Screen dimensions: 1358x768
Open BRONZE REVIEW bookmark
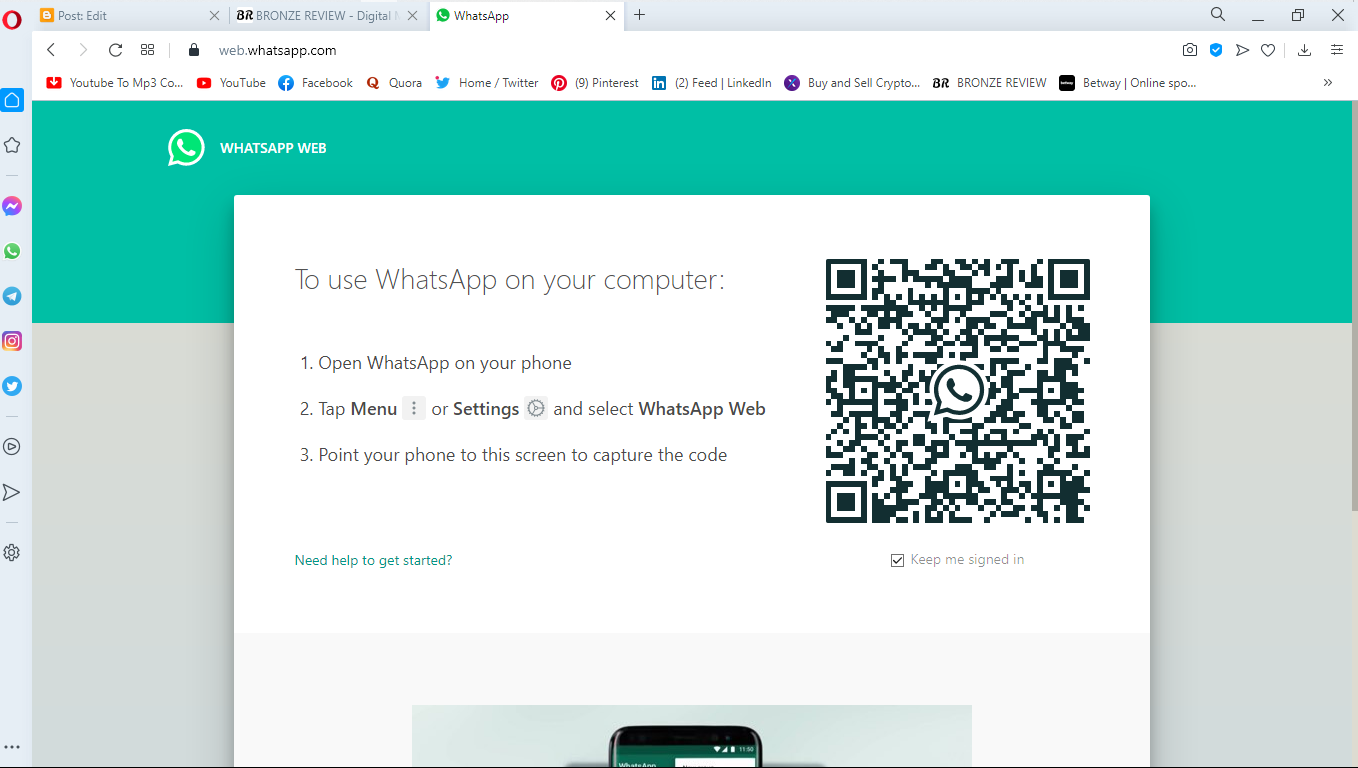tap(990, 83)
